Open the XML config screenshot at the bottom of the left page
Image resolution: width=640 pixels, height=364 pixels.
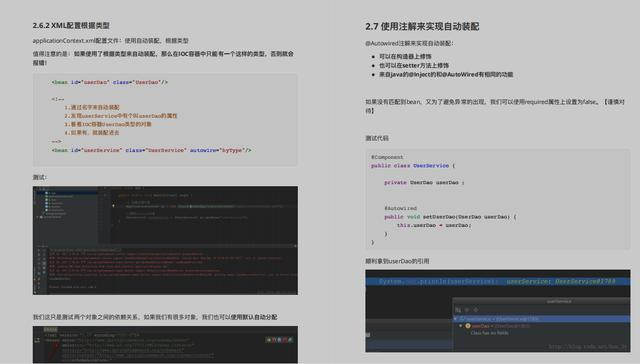[x=165, y=344]
